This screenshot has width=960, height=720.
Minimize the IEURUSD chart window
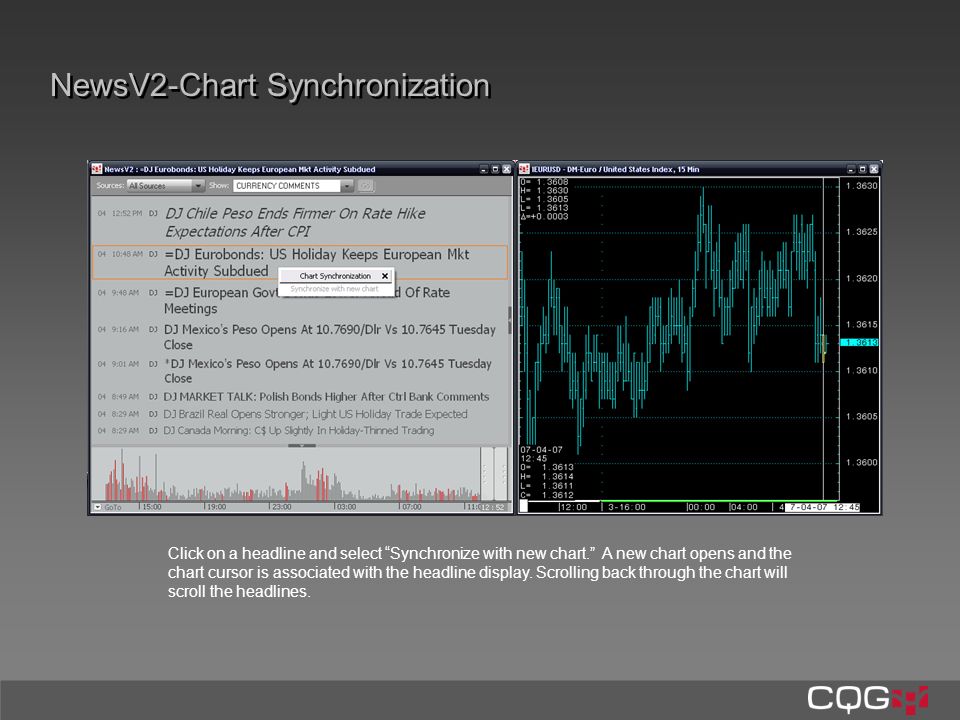click(x=851, y=169)
